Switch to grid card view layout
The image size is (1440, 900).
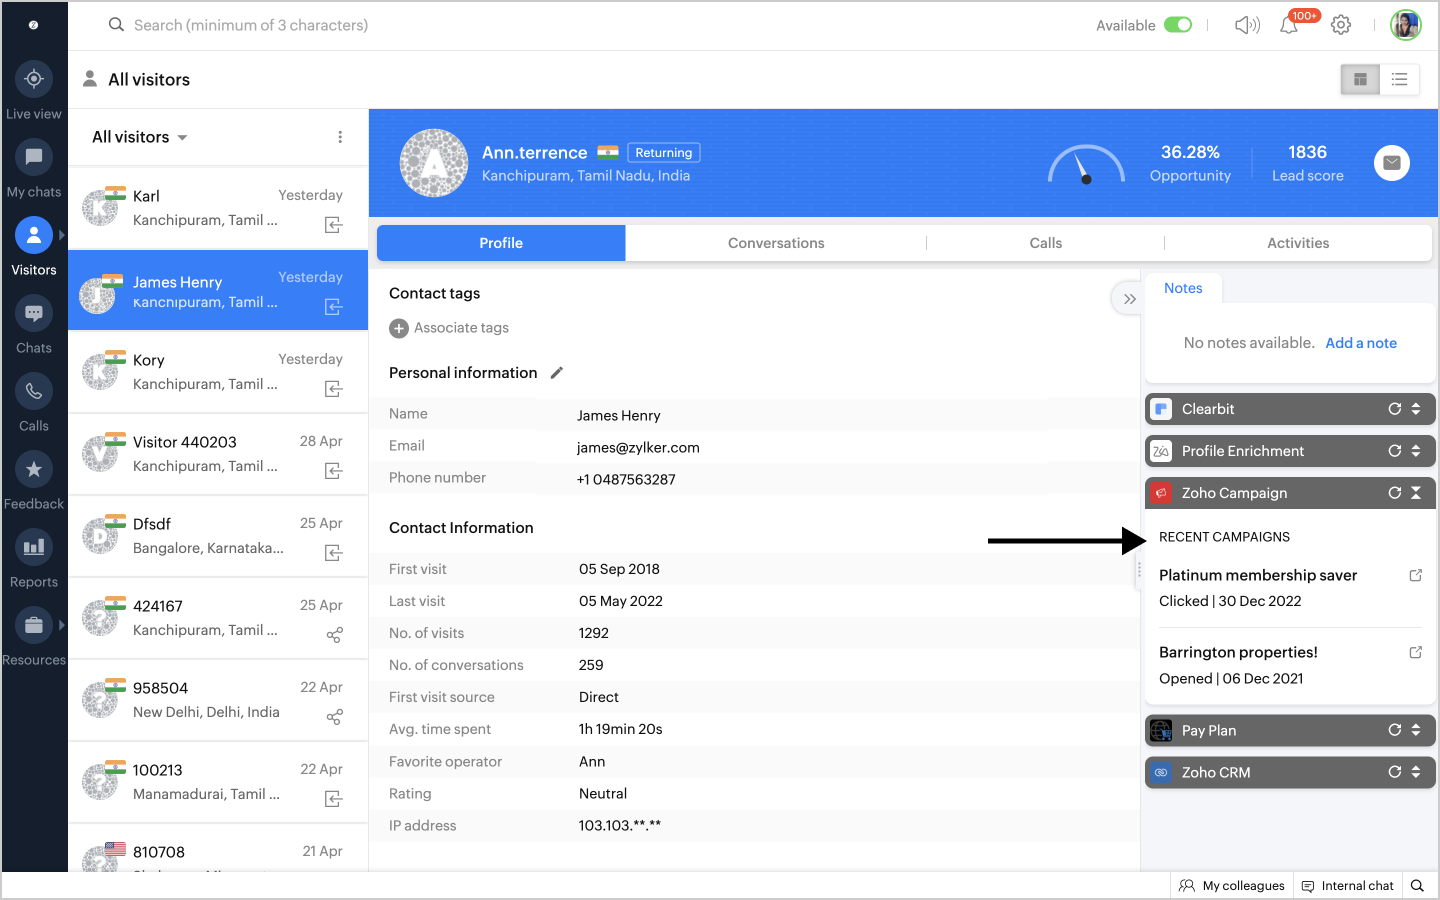click(1360, 80)
